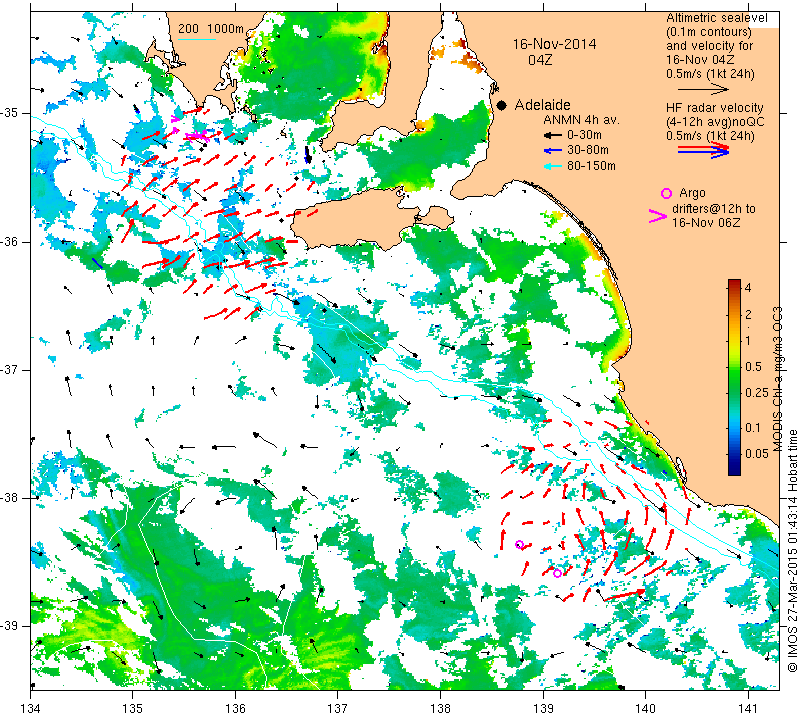Select the date label 16-Nov-2014

(554, 44)
